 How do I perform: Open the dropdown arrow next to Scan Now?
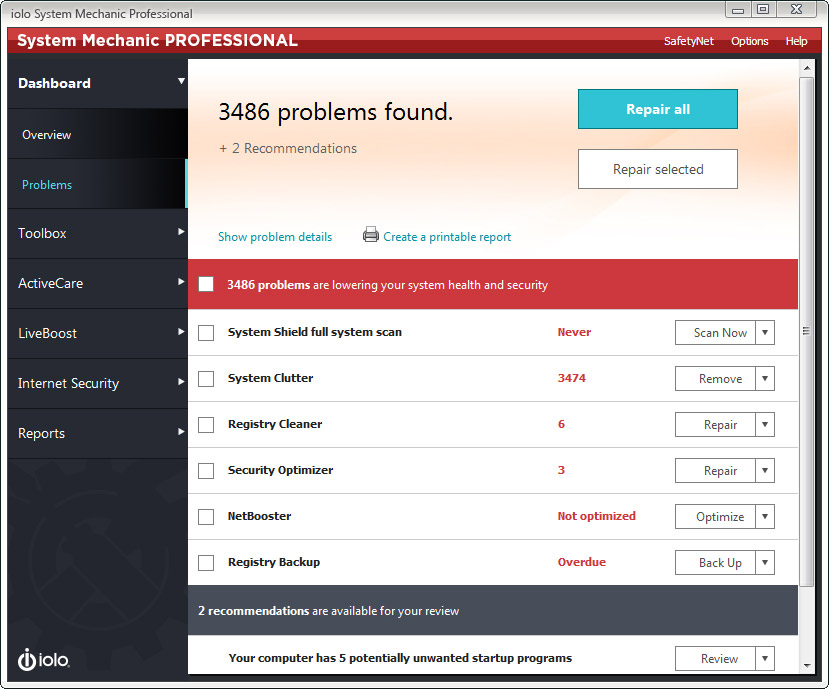click(765, 333)
